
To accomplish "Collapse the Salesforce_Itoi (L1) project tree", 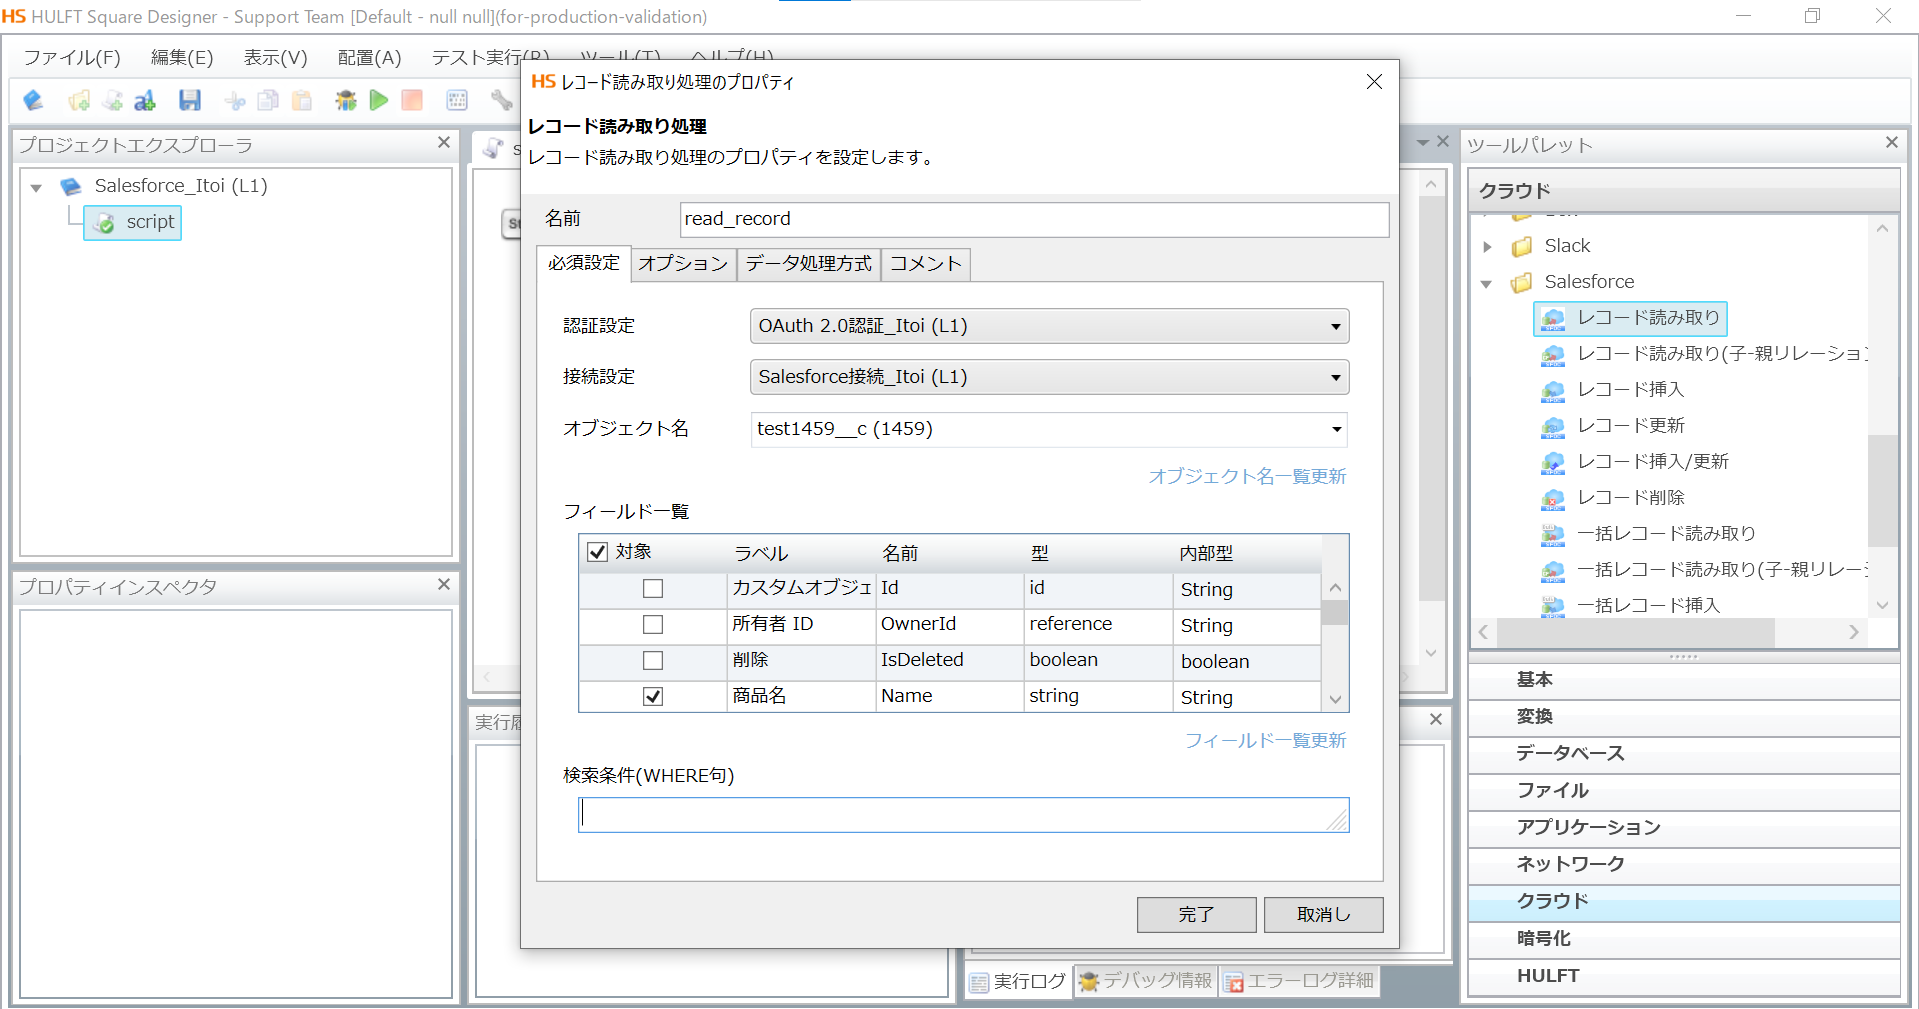I will (x=36, y=187).
